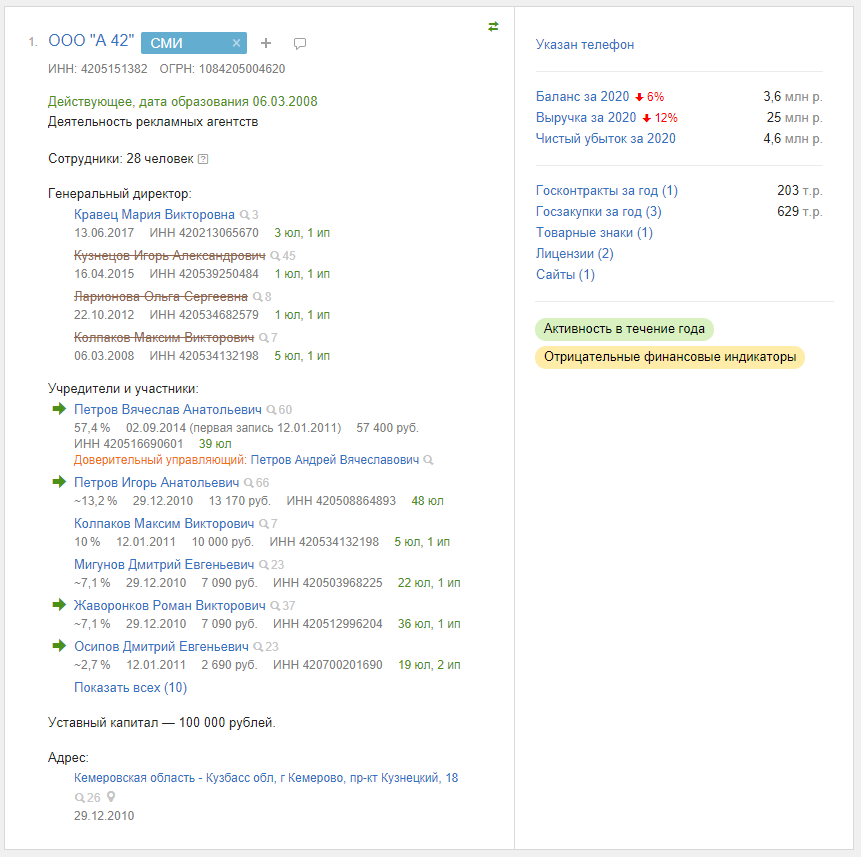Screen dimensions: 861x857
Task: Search icon beside founder Колпаков Максим Викторович
Action: (x=264, y=524)
